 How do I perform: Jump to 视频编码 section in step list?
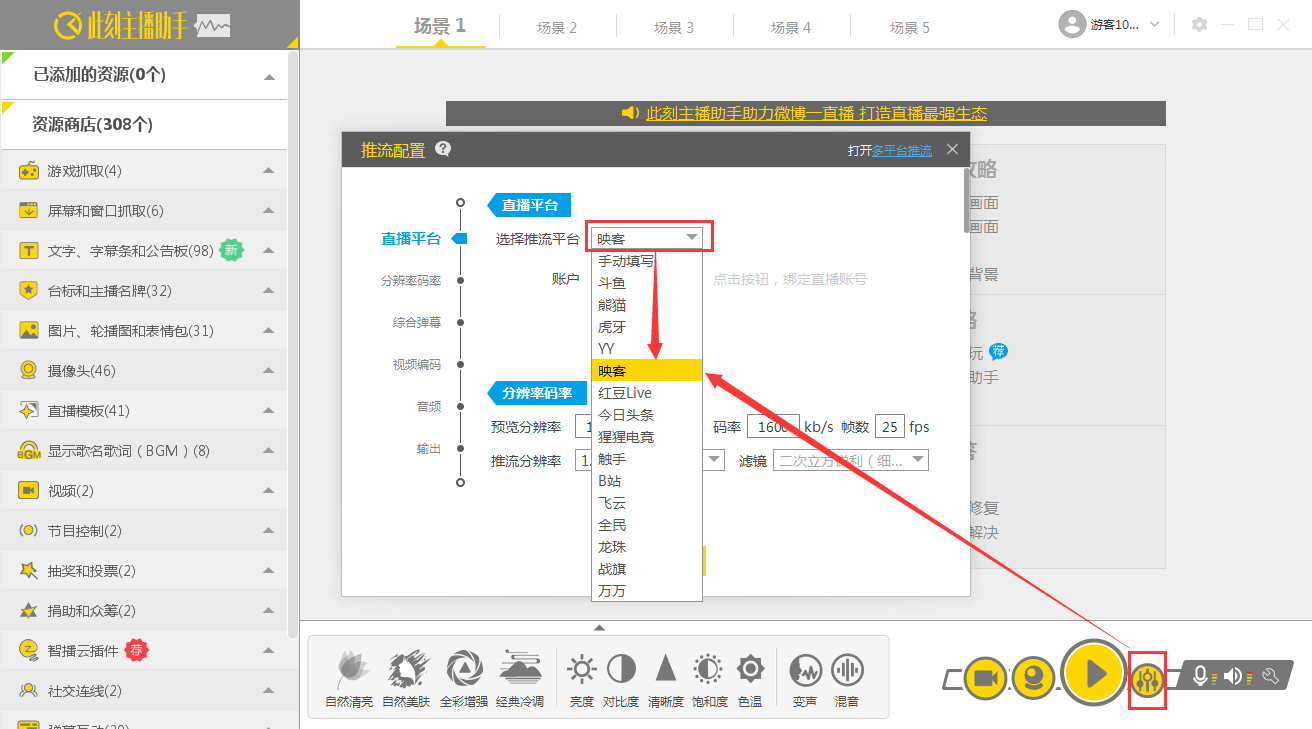pyautogui.click(x=416, y=365)
